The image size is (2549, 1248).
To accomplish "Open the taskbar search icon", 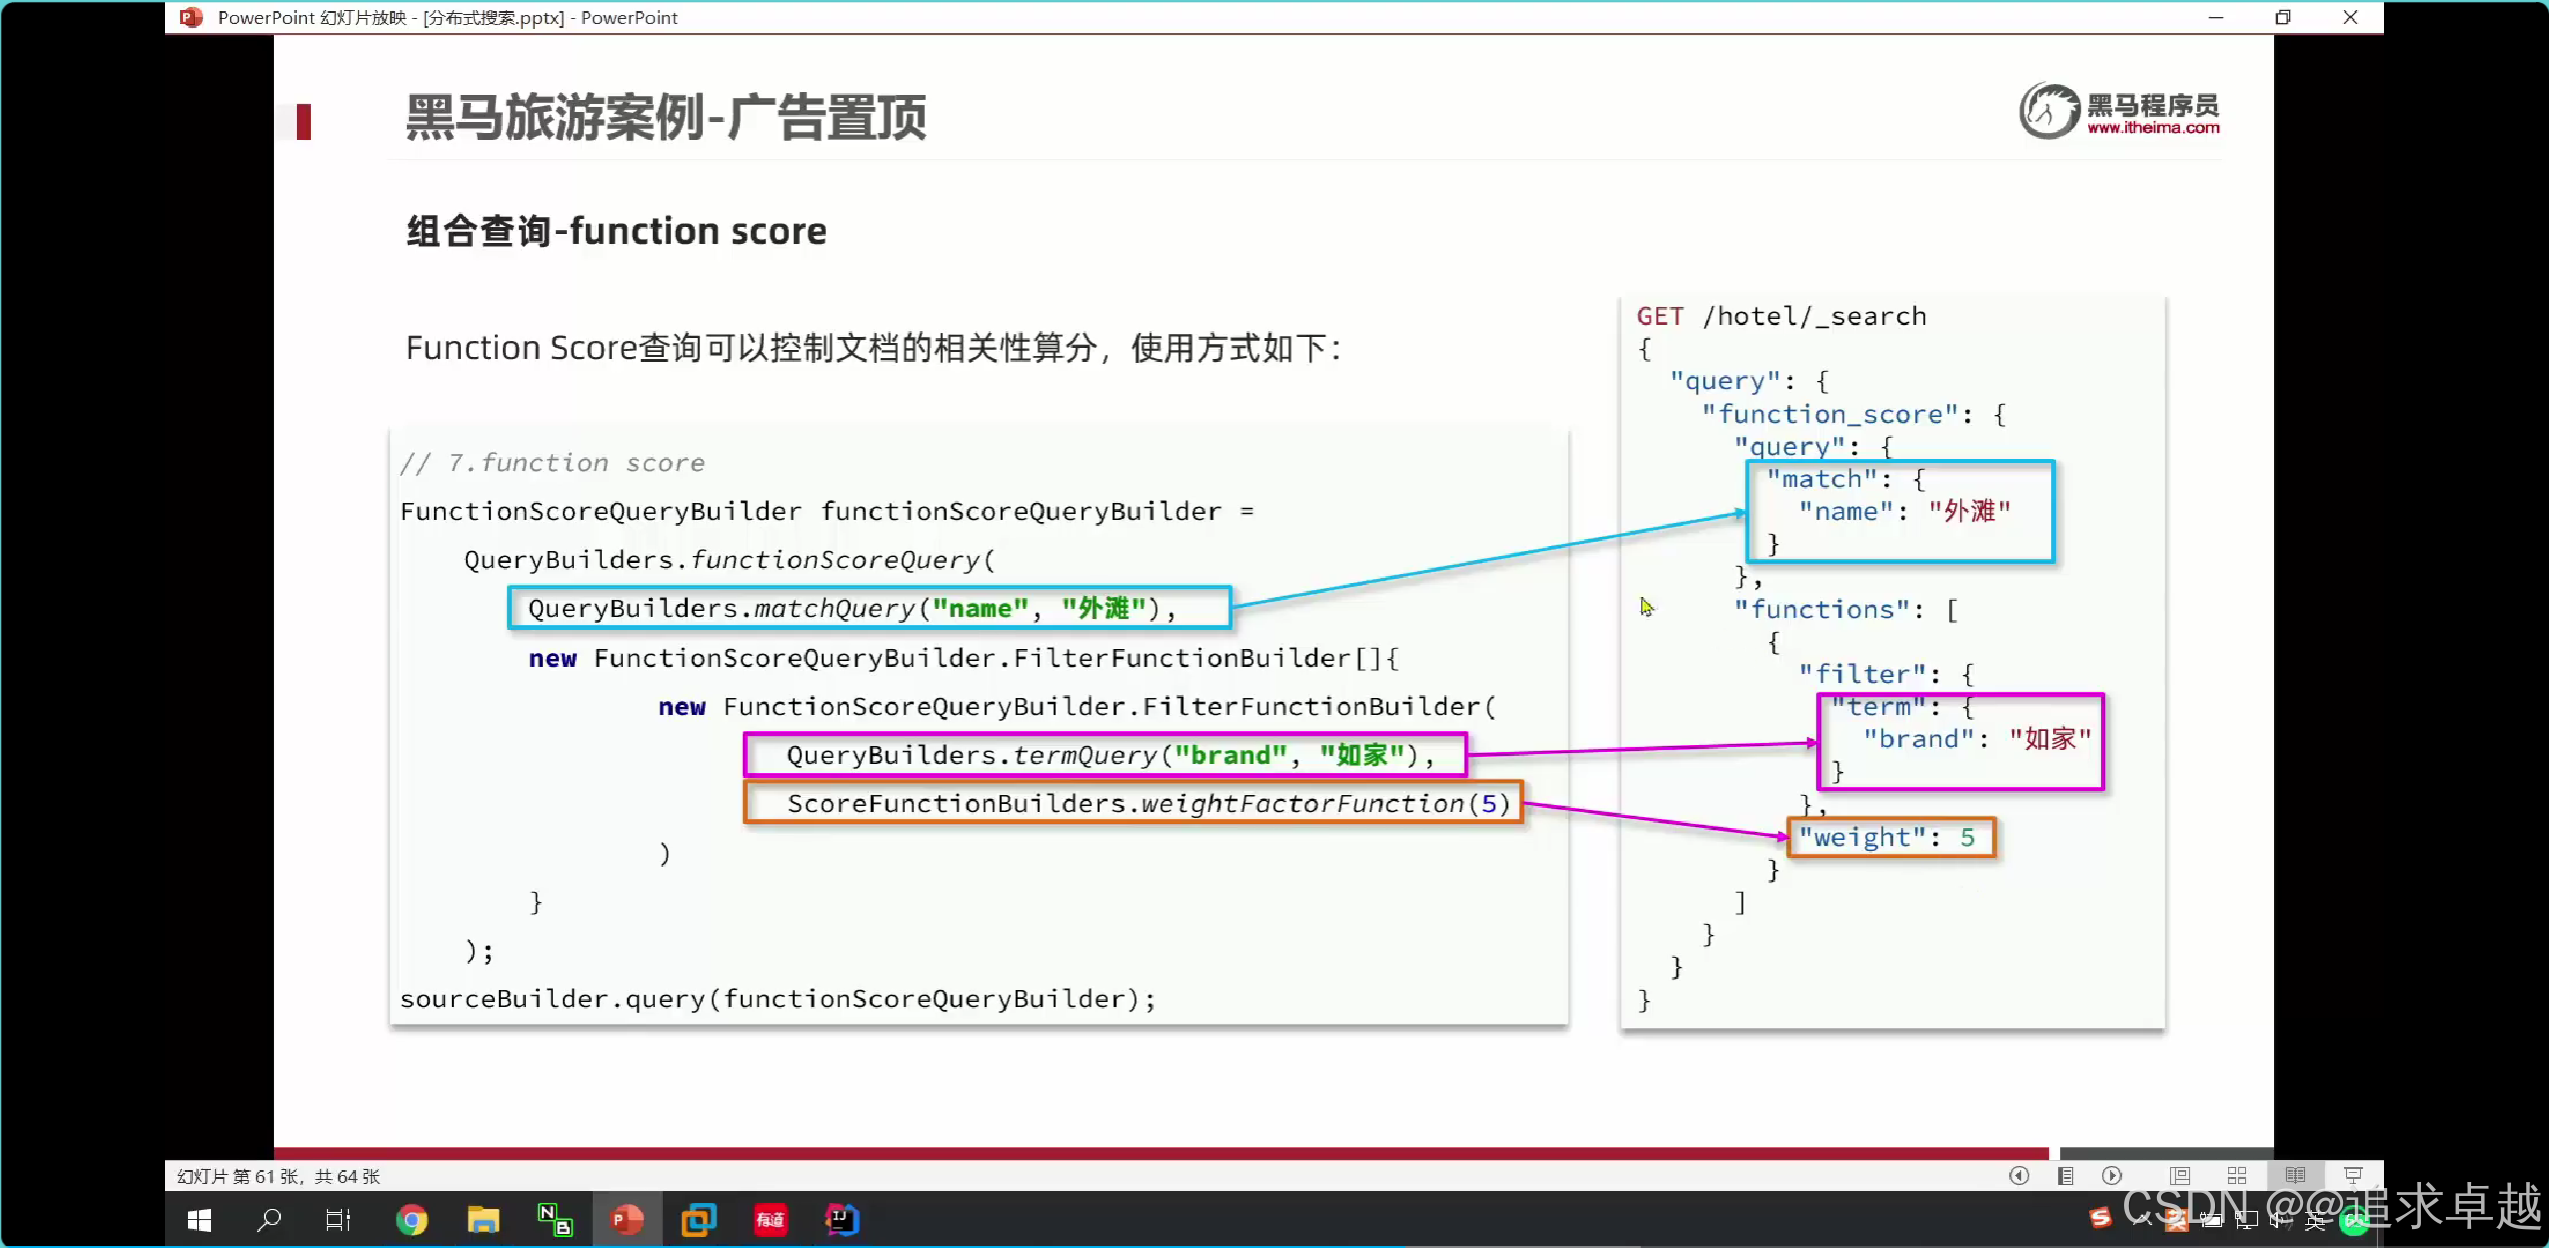I will pos(269,1220).
